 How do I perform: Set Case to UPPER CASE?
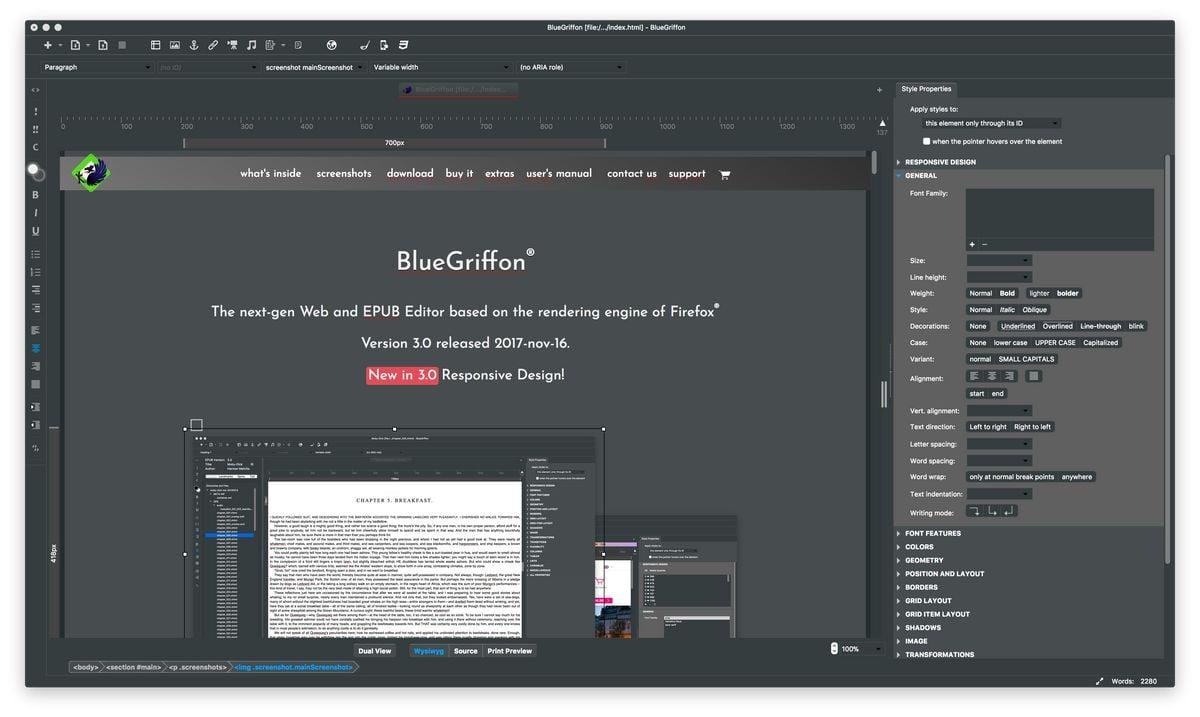click(1056, 342)
